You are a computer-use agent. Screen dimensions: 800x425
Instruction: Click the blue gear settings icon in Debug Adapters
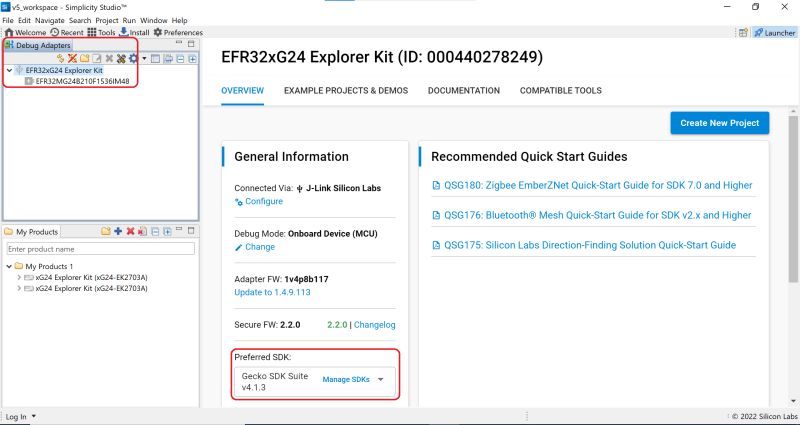[x=133, y=59]
